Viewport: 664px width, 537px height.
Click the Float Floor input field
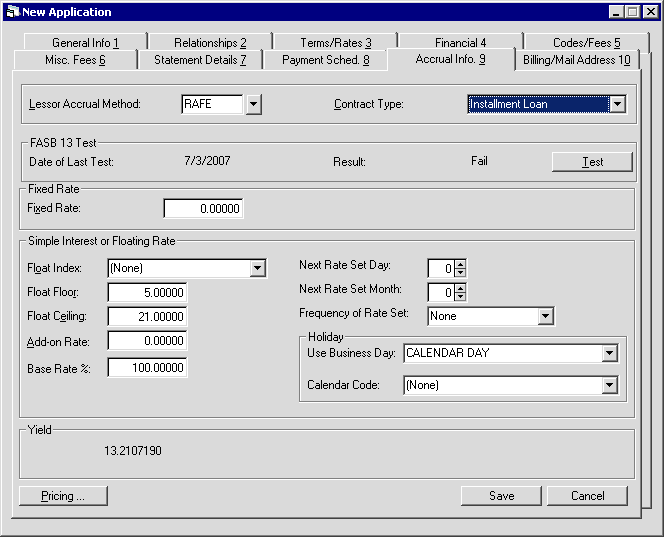[x=147, y=292]
